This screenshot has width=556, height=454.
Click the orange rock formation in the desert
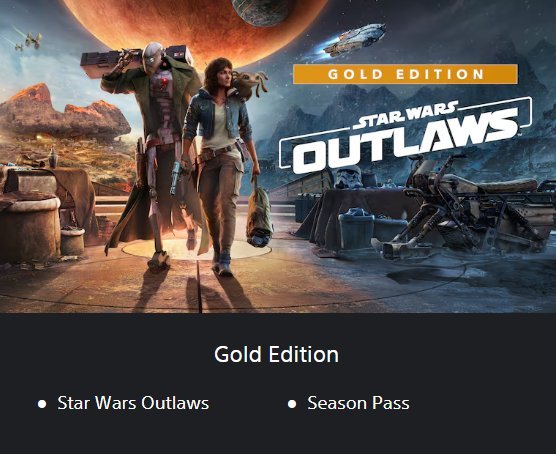(64, 113)
